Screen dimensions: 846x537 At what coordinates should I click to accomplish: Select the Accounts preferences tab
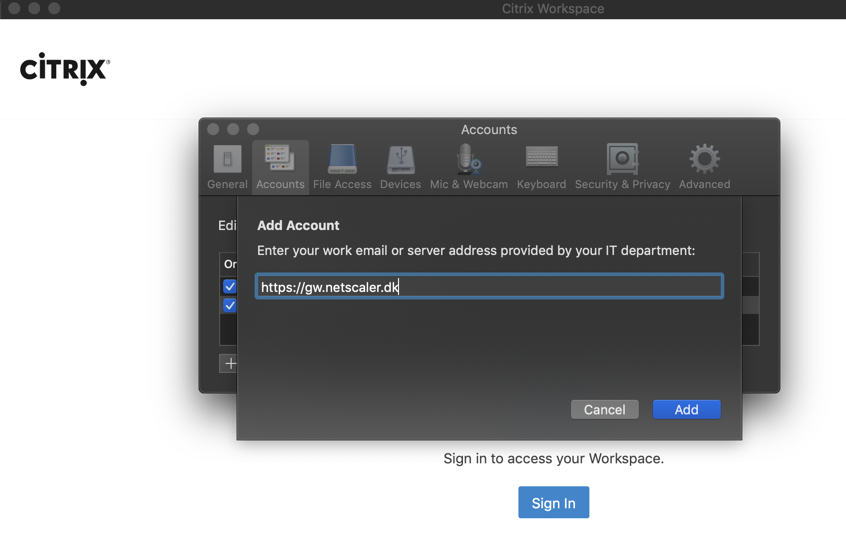click(280, 167)
